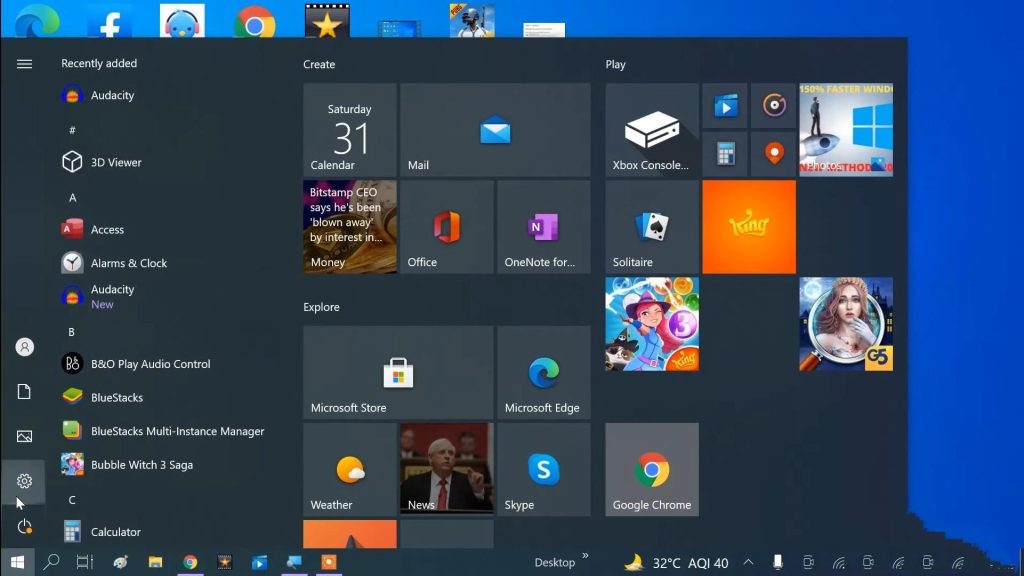Open the small Groove Music tile
Screen dimensions: 1024x576
pos(774,106)
